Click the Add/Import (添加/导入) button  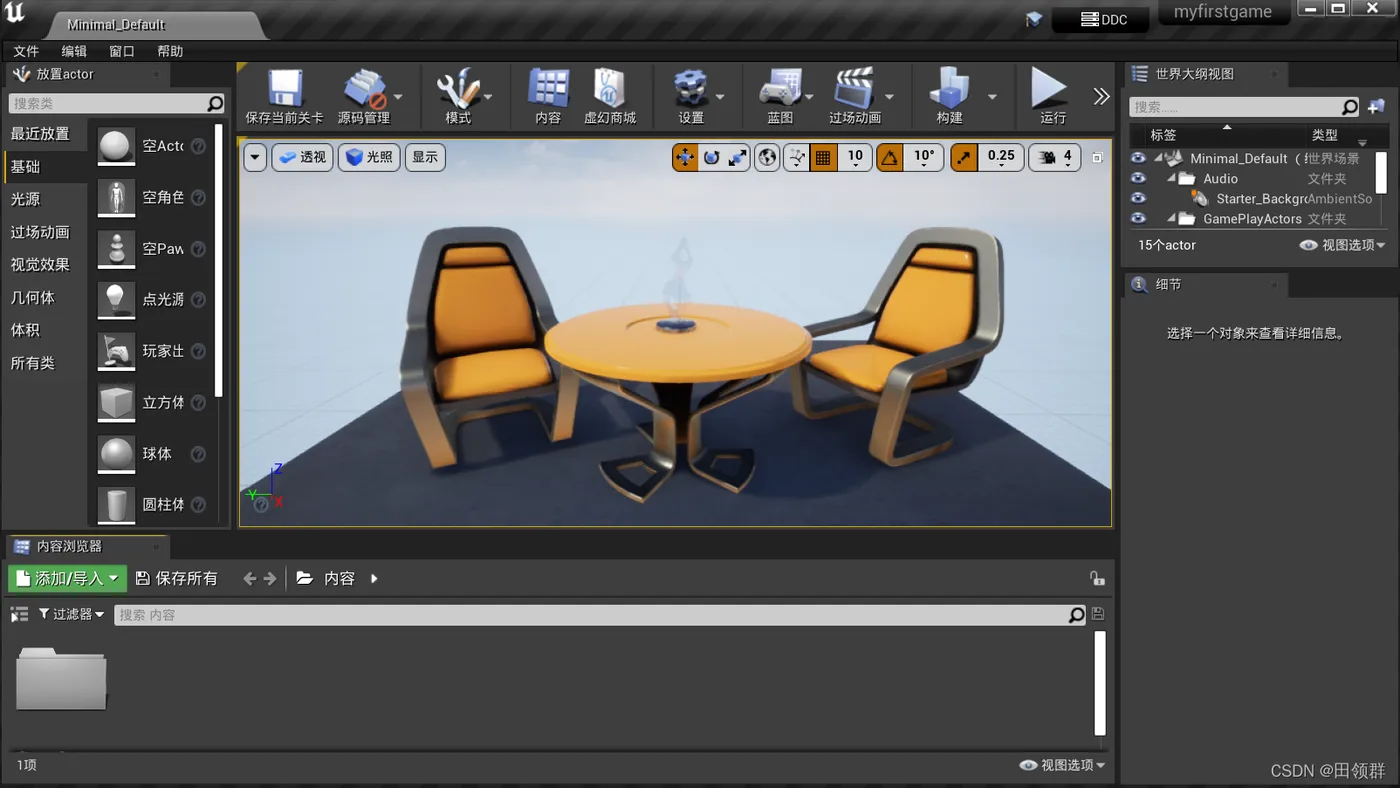coord(67,578)
